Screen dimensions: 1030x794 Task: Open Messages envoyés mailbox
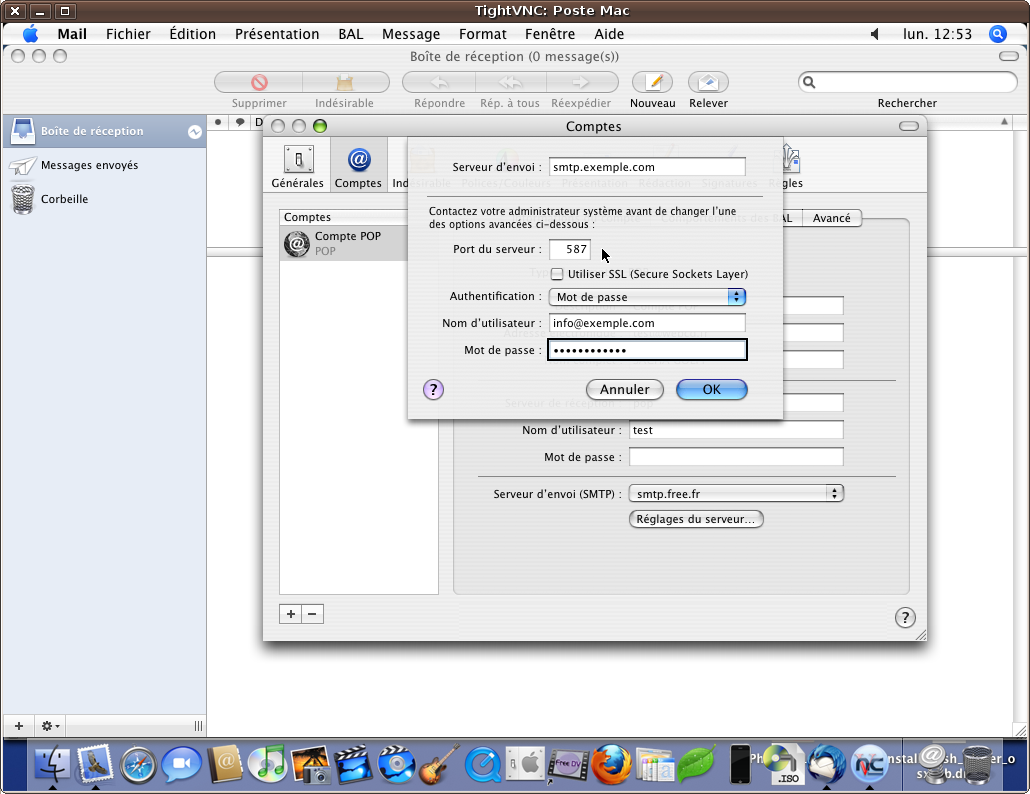click(104, 165)
